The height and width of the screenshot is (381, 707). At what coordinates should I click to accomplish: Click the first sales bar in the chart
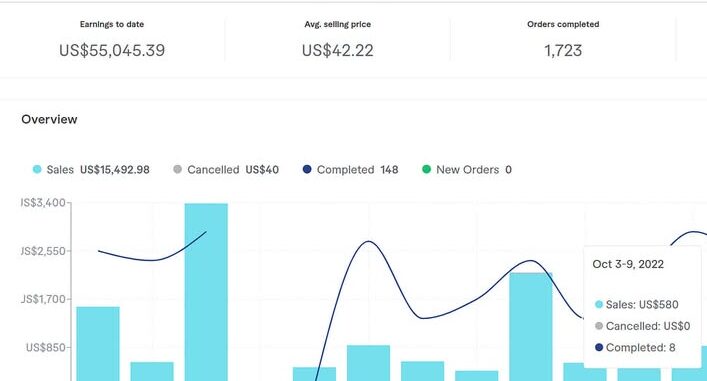(x=98, y=344)
